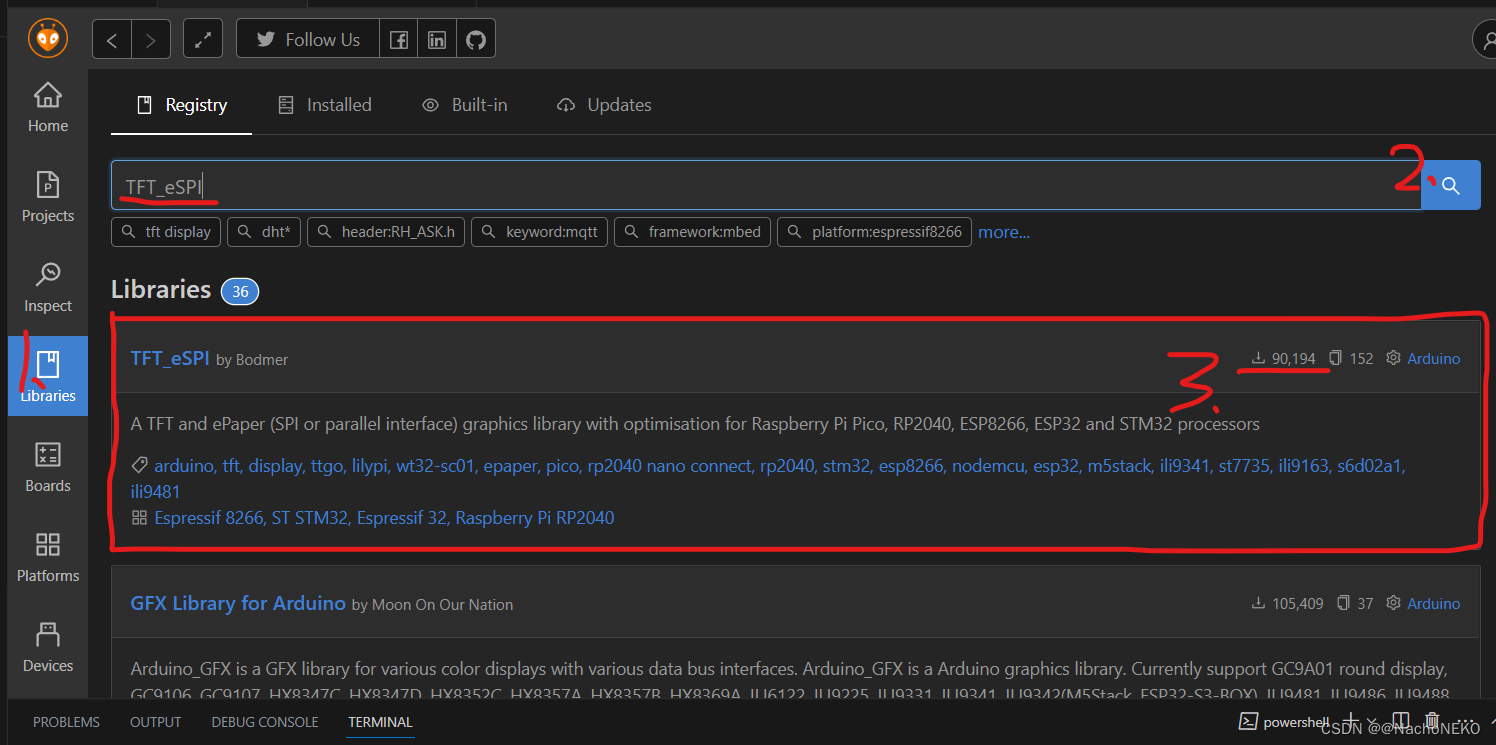Open the Facebook icon link
Viewport: 1496px width, 745px height.
point(398,40)
